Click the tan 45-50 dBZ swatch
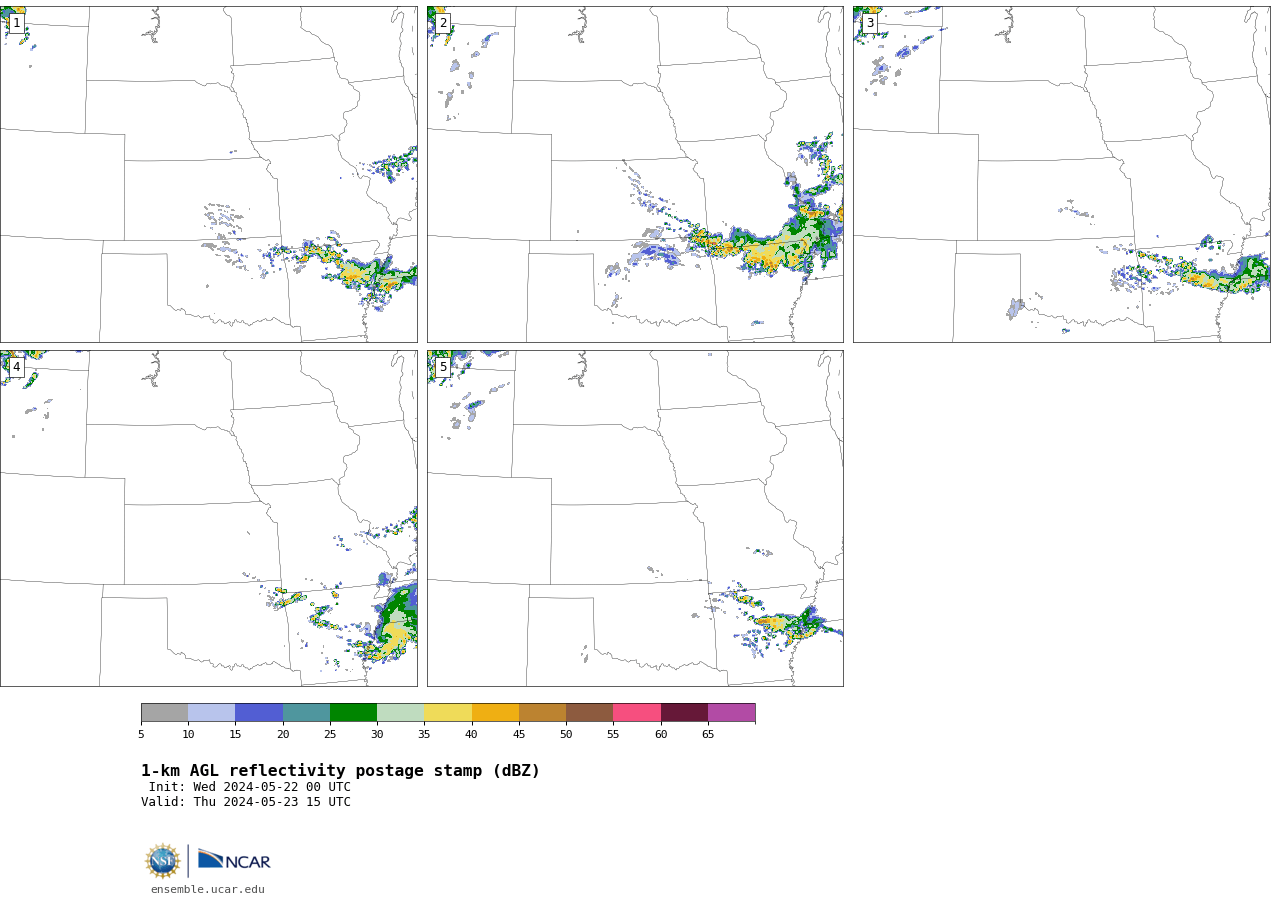The height and width of the screenshot is (901, 1280). [542, 712]
